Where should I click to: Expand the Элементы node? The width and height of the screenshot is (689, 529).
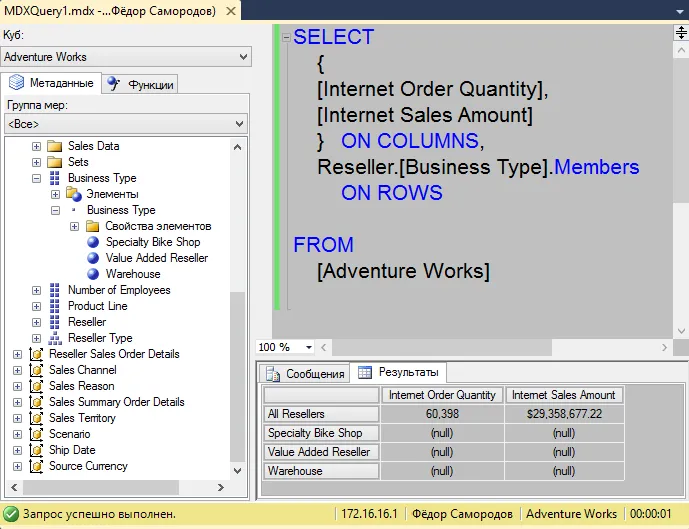click(55, 194)
